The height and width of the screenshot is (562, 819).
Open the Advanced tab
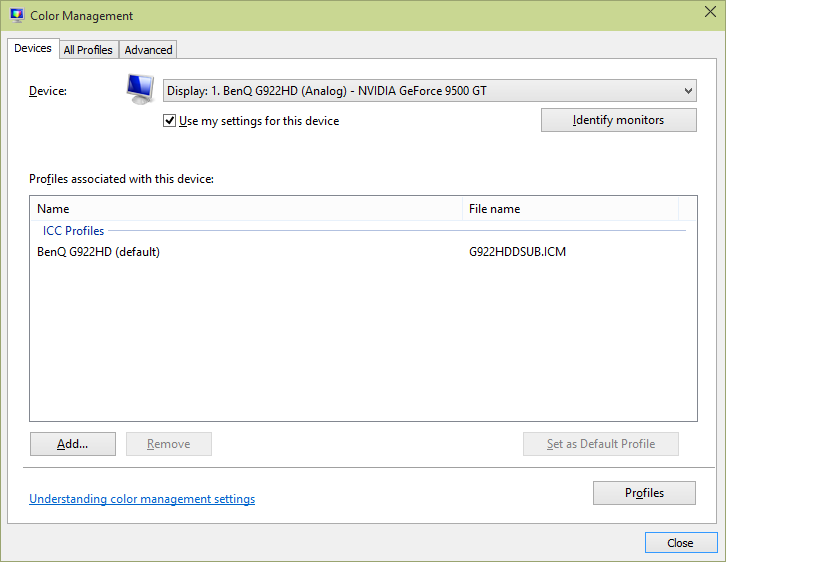click(x=148, y=50)
